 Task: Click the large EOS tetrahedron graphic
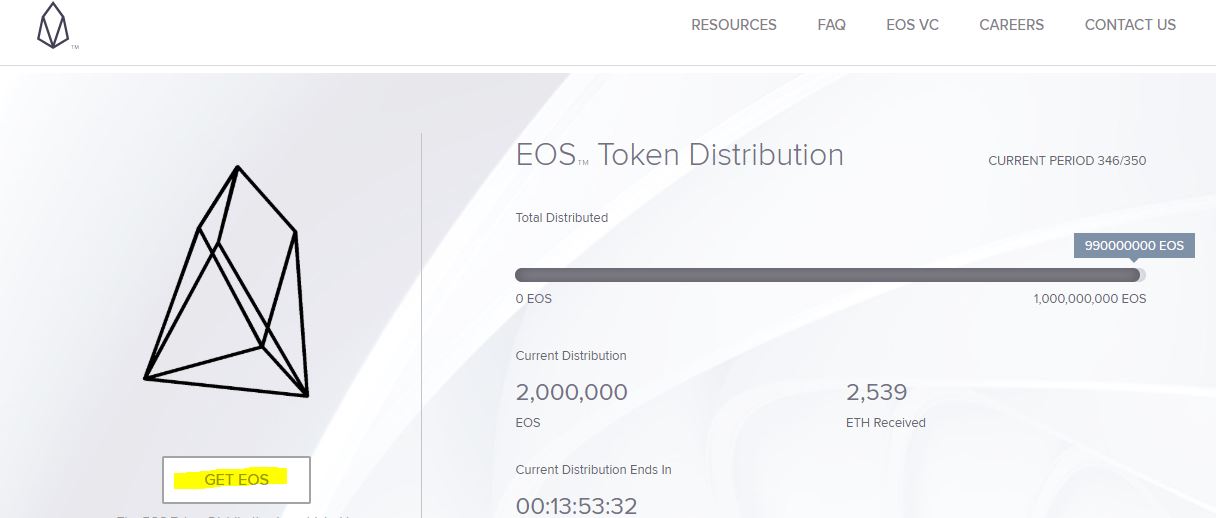pyautogui.click(x=227, y=281)
